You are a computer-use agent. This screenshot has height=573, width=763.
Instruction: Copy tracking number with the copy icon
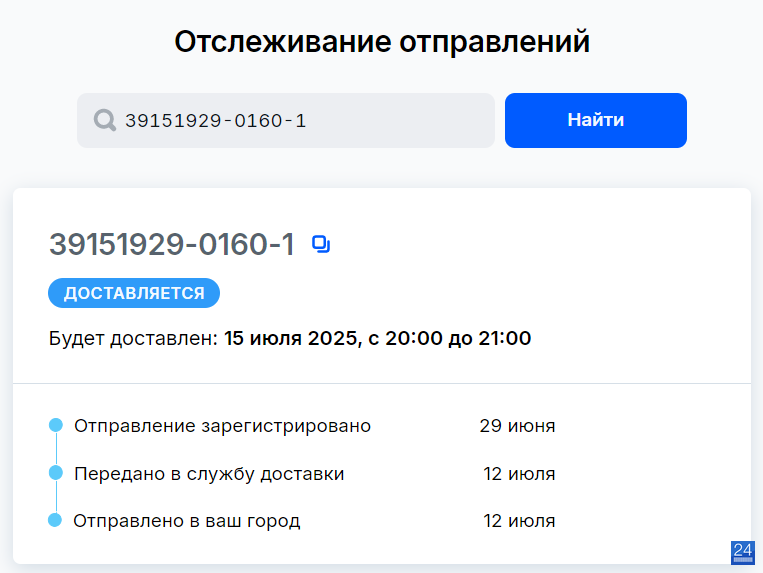(x=321, y=244)
